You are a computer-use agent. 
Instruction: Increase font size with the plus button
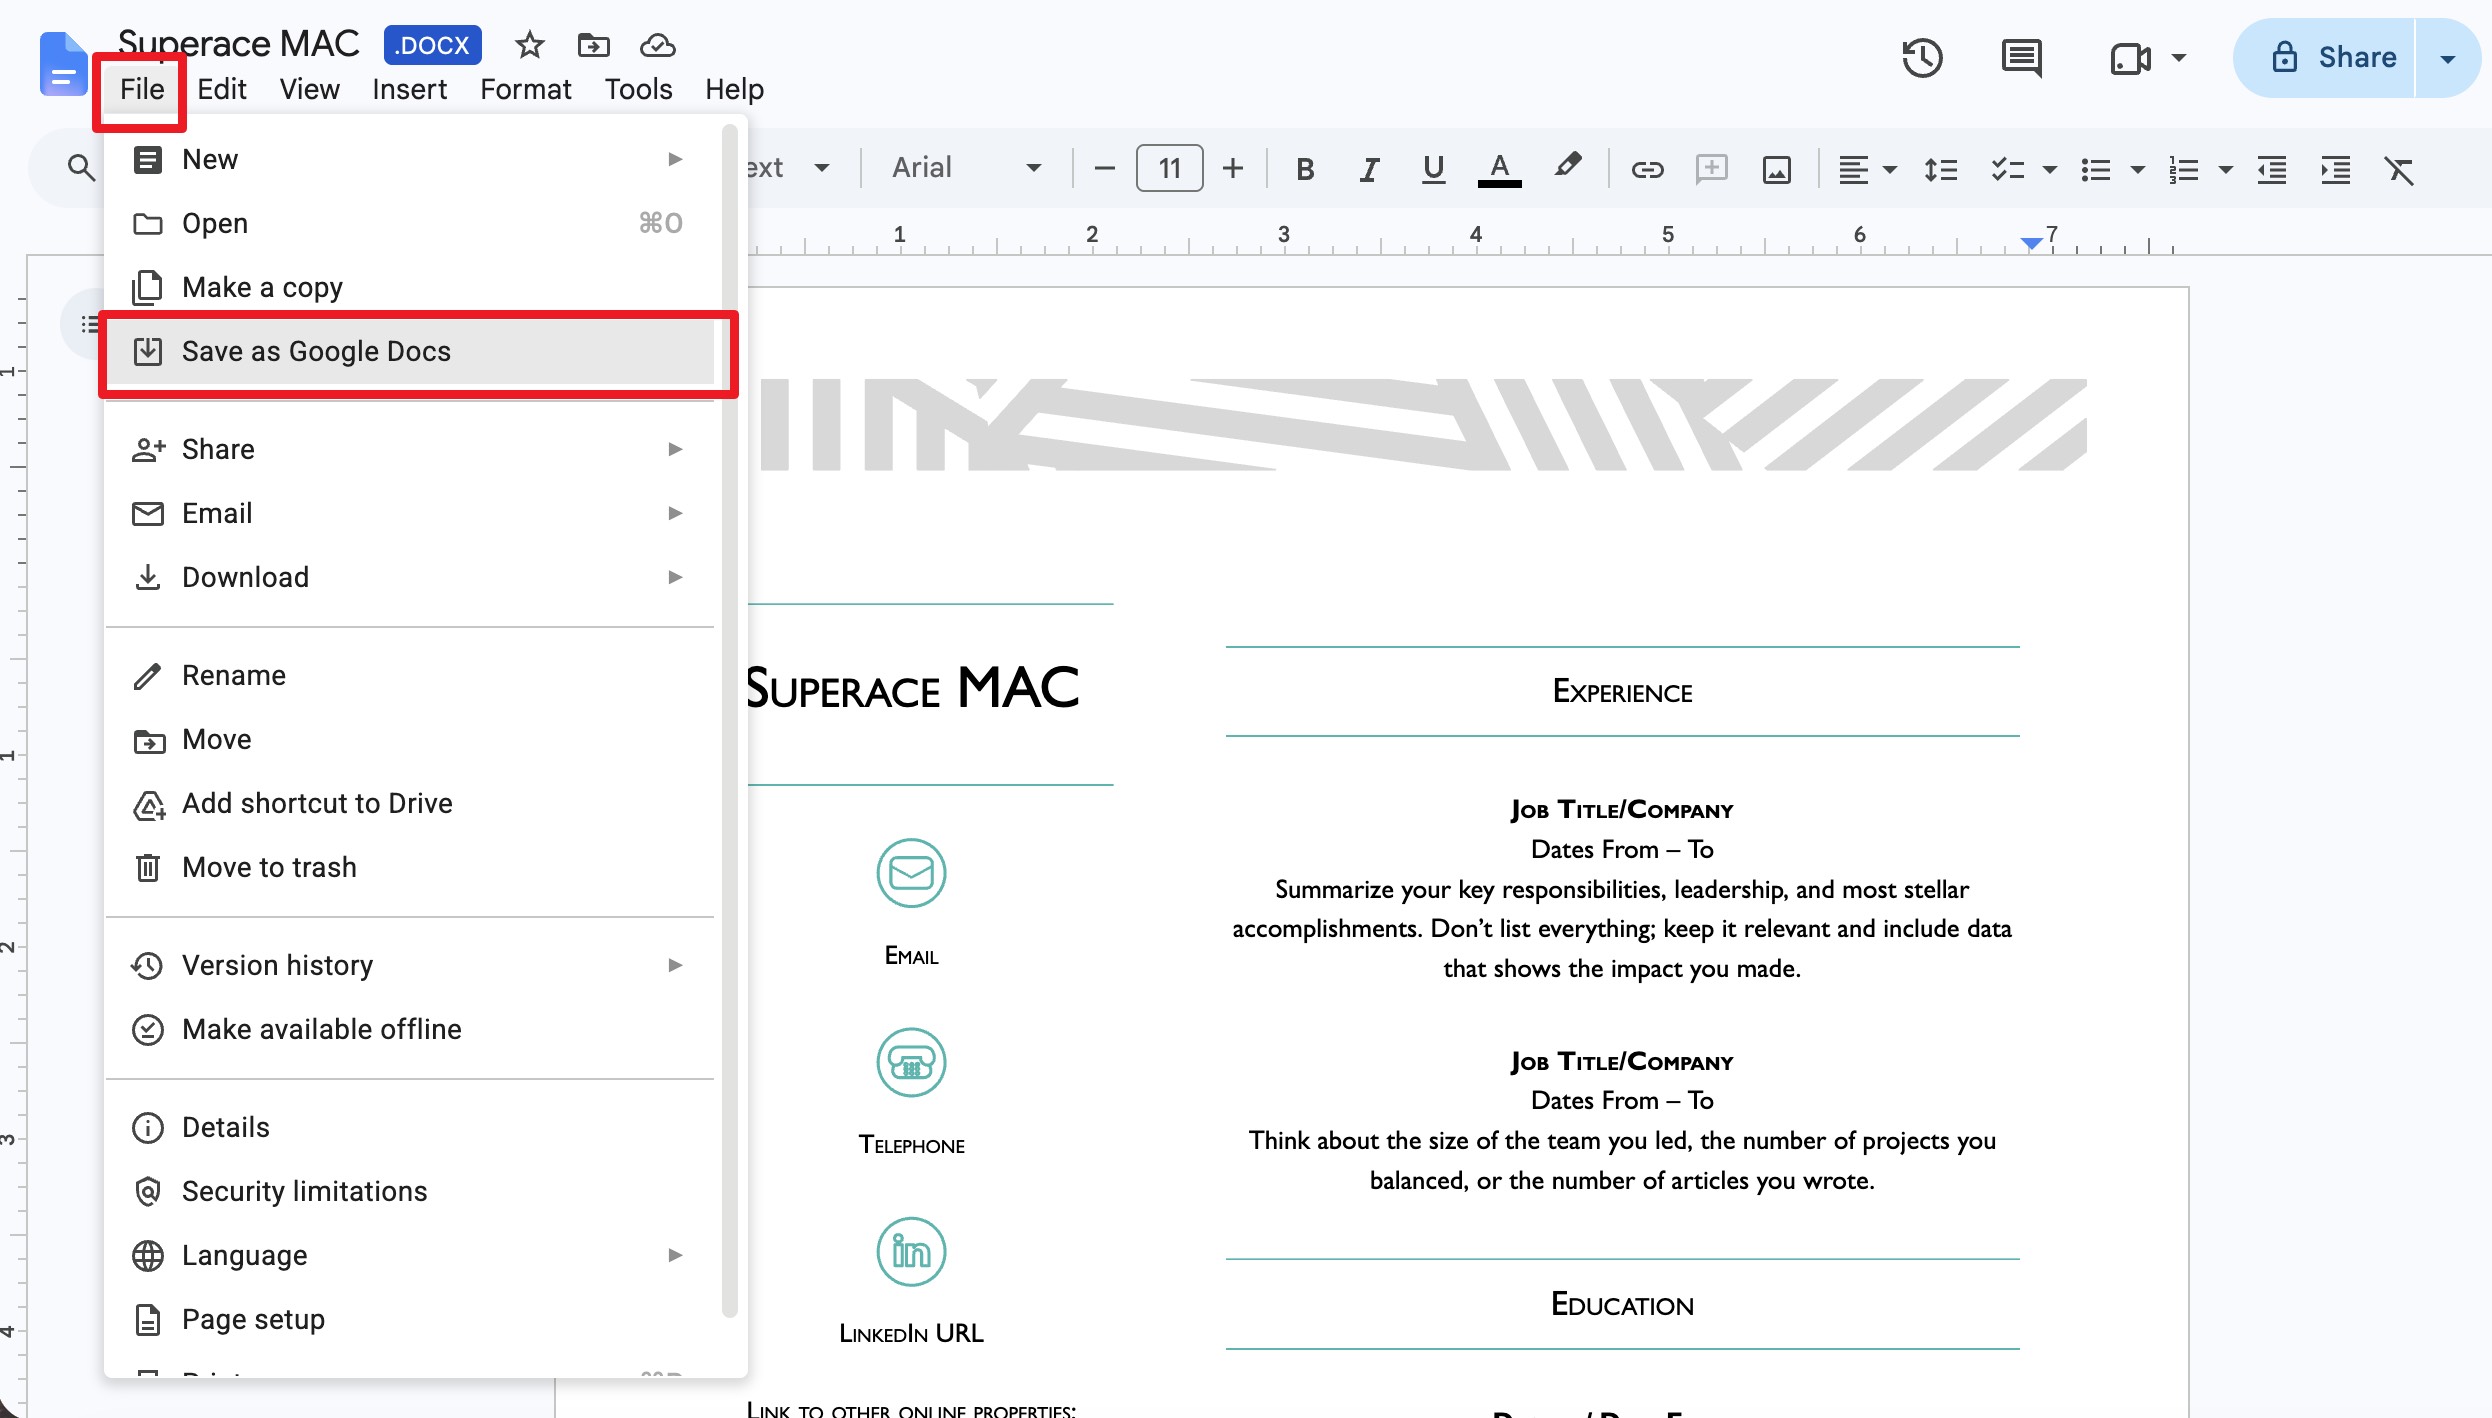(x=1233, y=168)
